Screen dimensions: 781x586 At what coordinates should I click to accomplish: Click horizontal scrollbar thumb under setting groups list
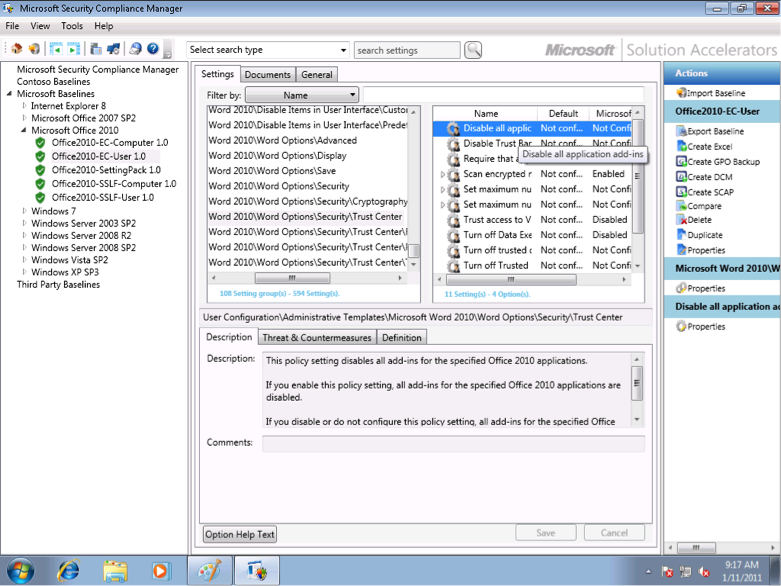(x=292, y=278)
